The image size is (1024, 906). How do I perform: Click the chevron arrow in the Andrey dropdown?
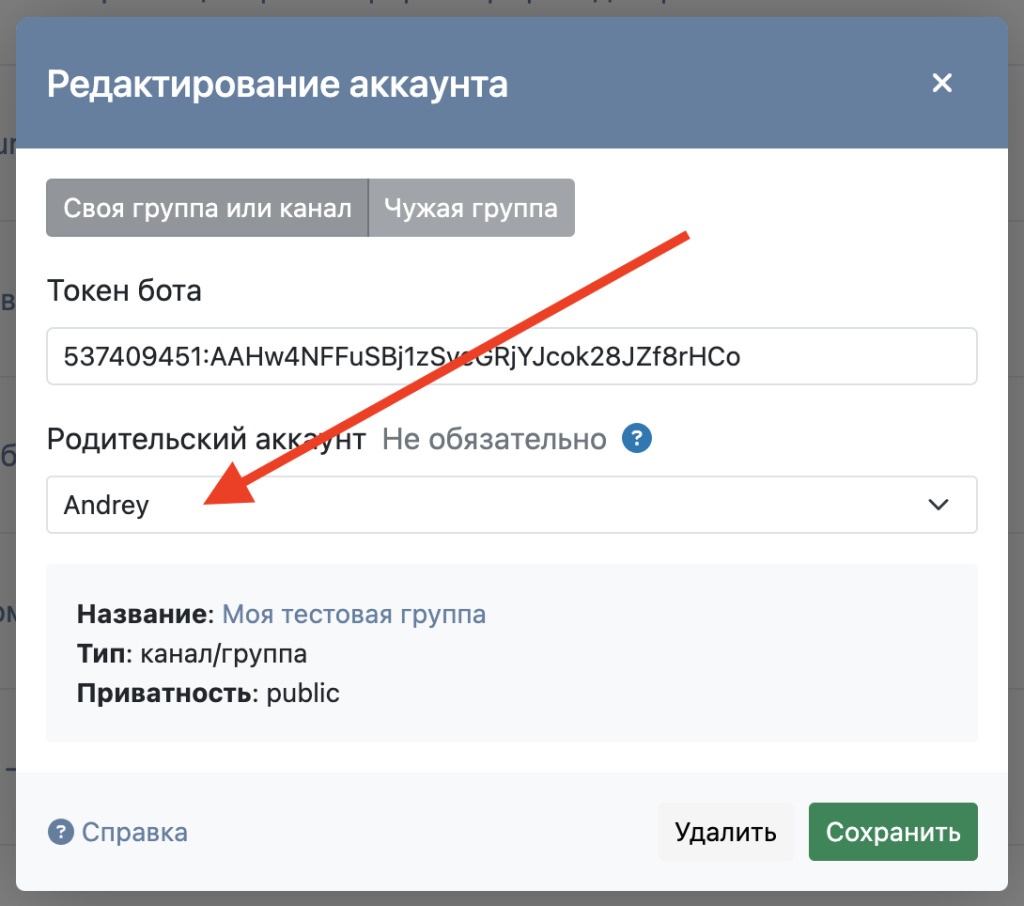[x=938, y=505]
